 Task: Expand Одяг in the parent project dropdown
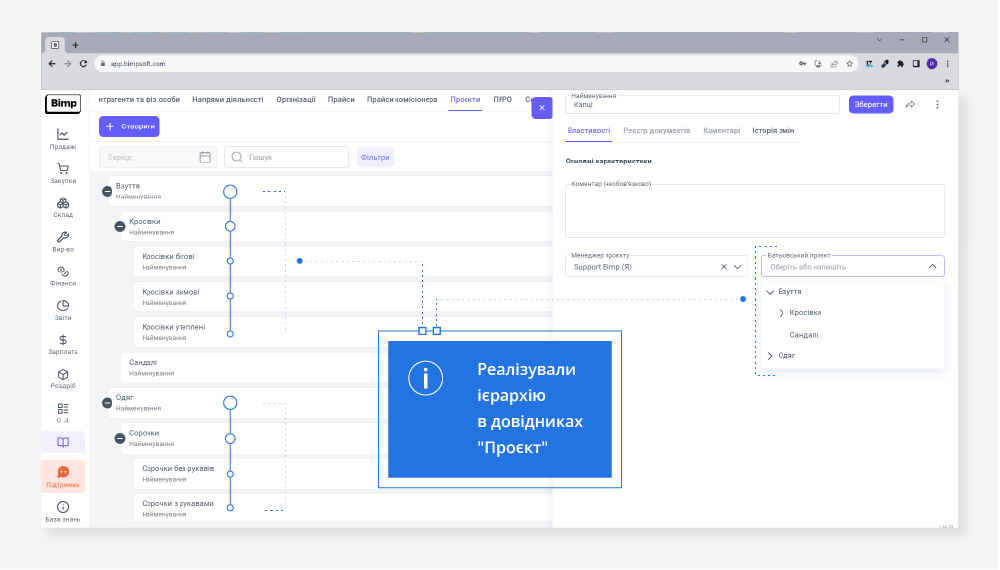coord(770,356)
